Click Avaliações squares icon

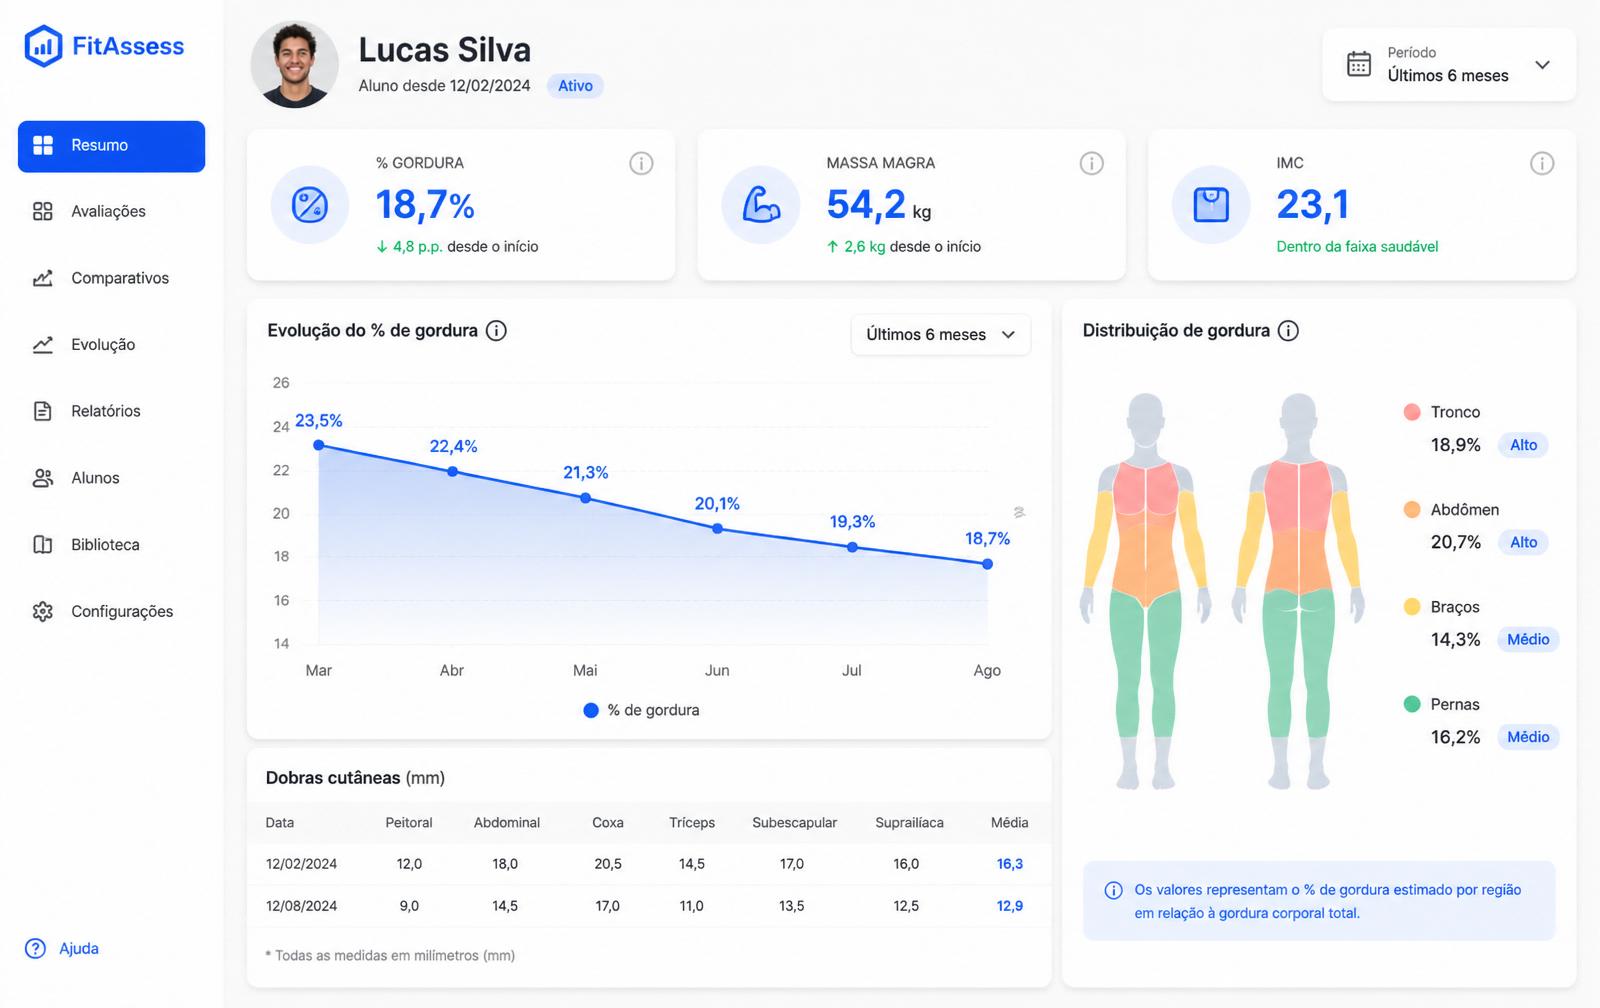click(x=43, y=211)
